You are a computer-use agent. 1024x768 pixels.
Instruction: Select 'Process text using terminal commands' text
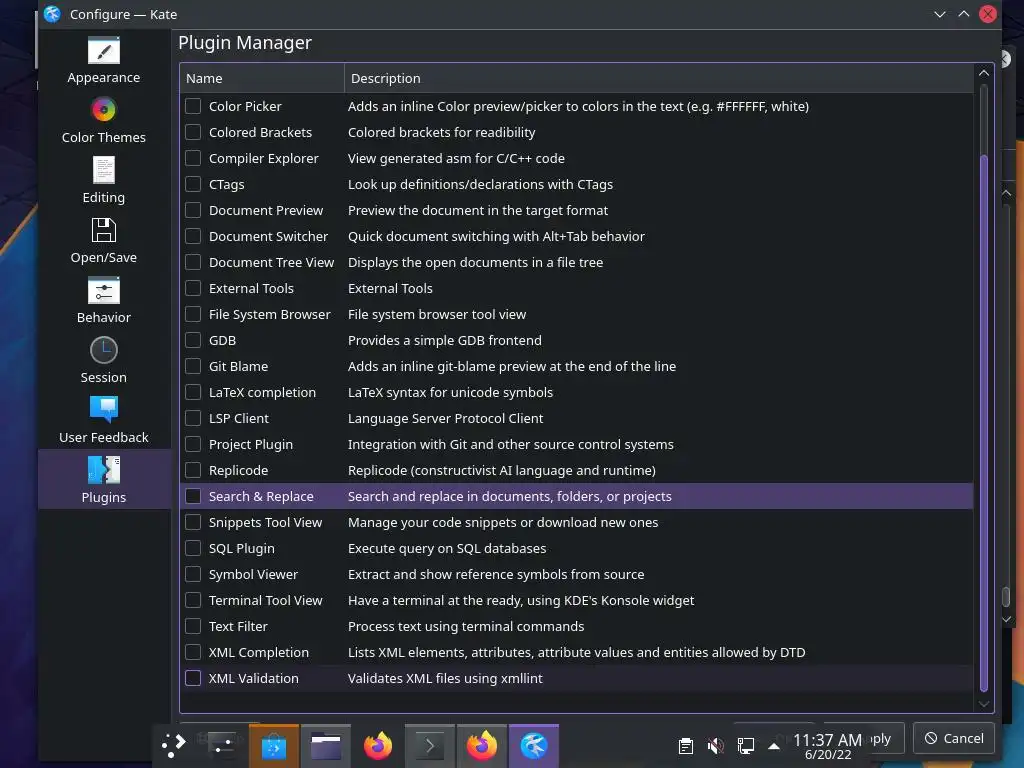tap(466, 626)
